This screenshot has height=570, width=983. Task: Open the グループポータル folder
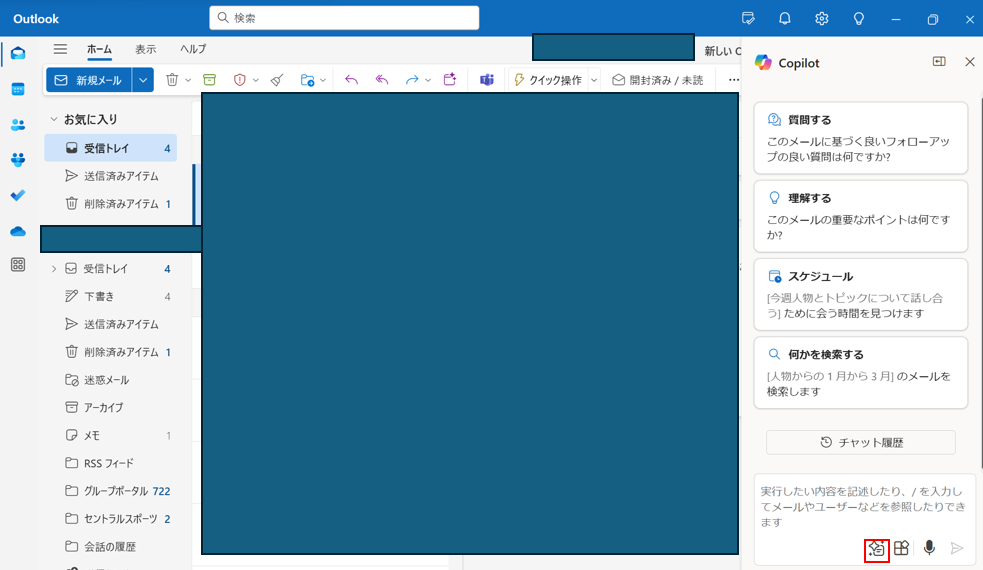[110, 490]
